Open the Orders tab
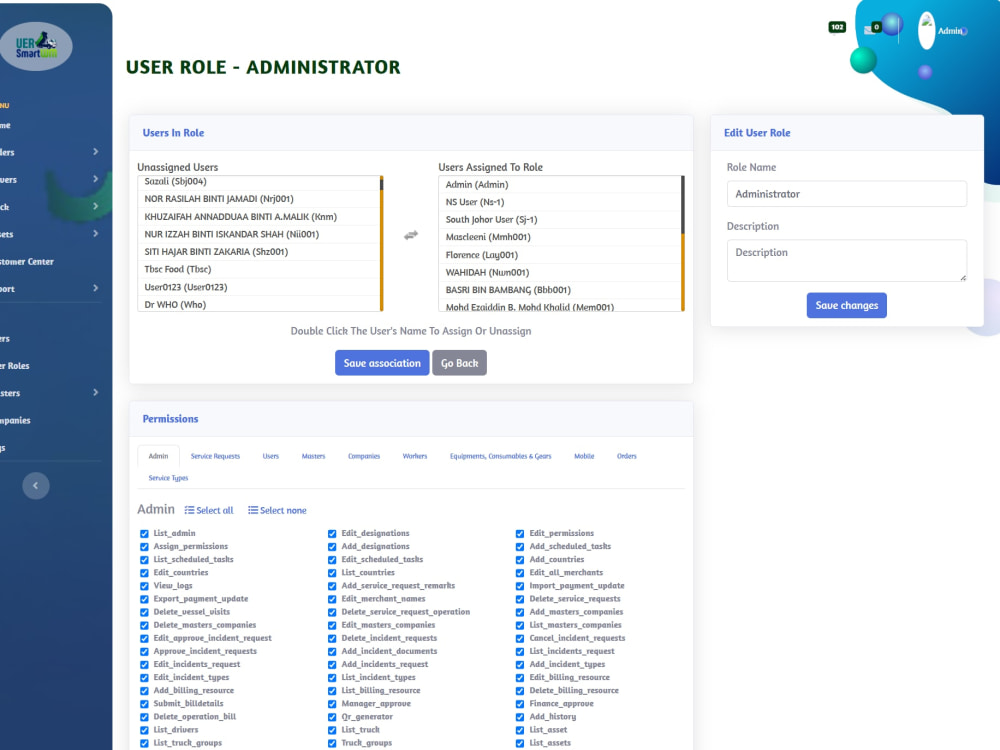Screen dimensions: 1000x750 point(626,456)
